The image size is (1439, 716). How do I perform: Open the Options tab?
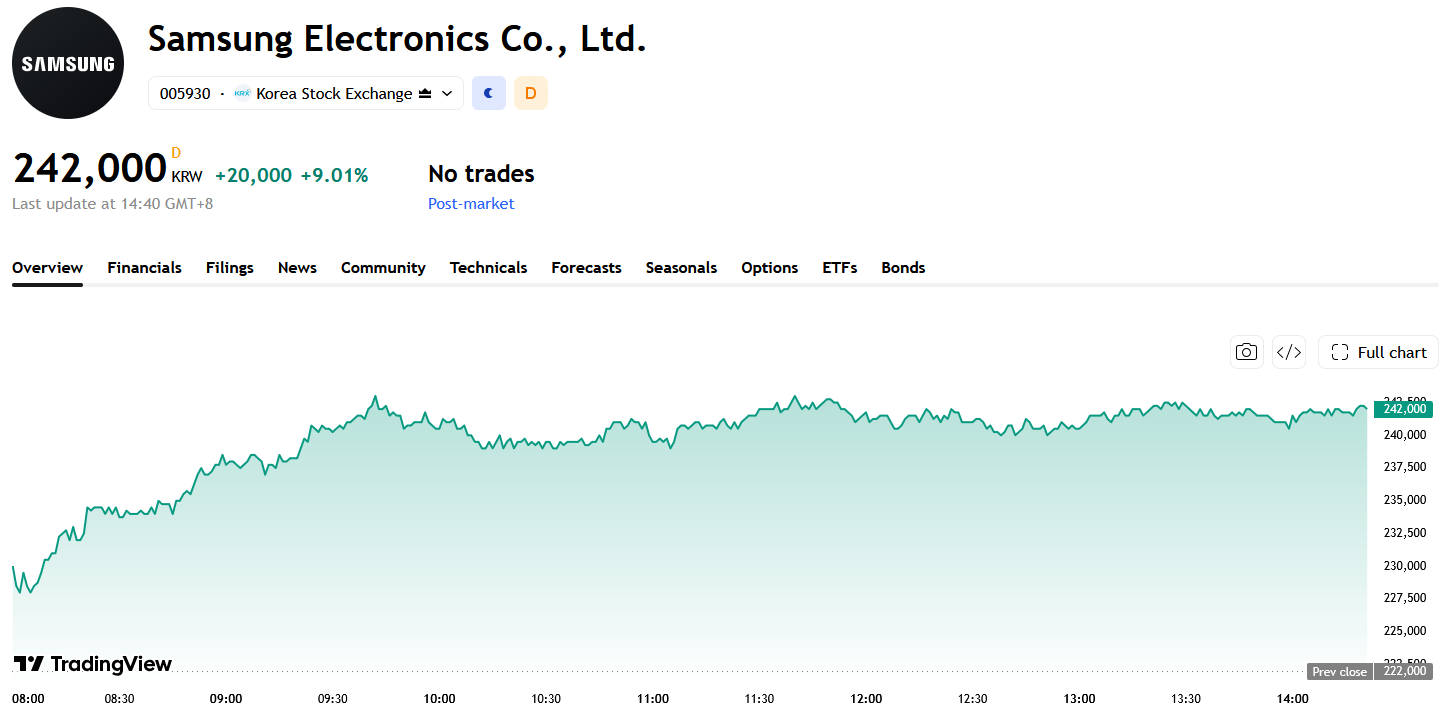point(769,267)
